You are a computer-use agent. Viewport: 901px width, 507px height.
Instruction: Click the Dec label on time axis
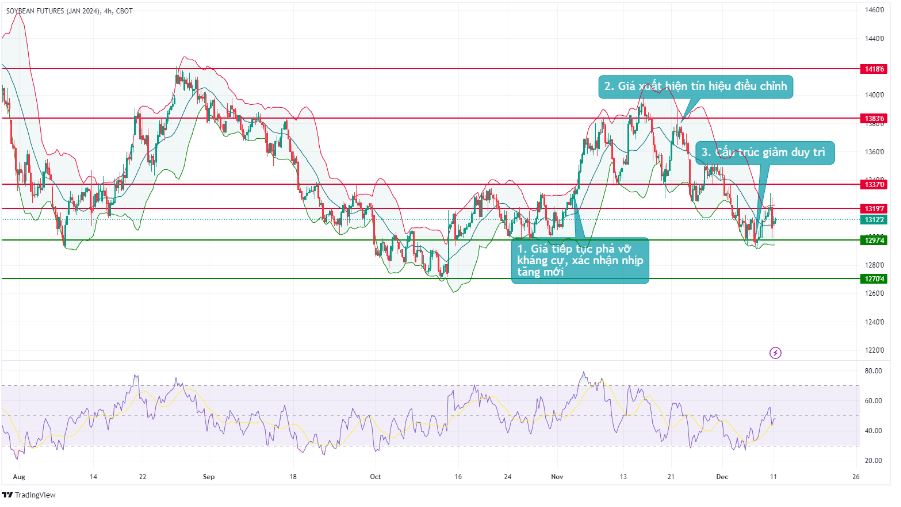[722, 478]
